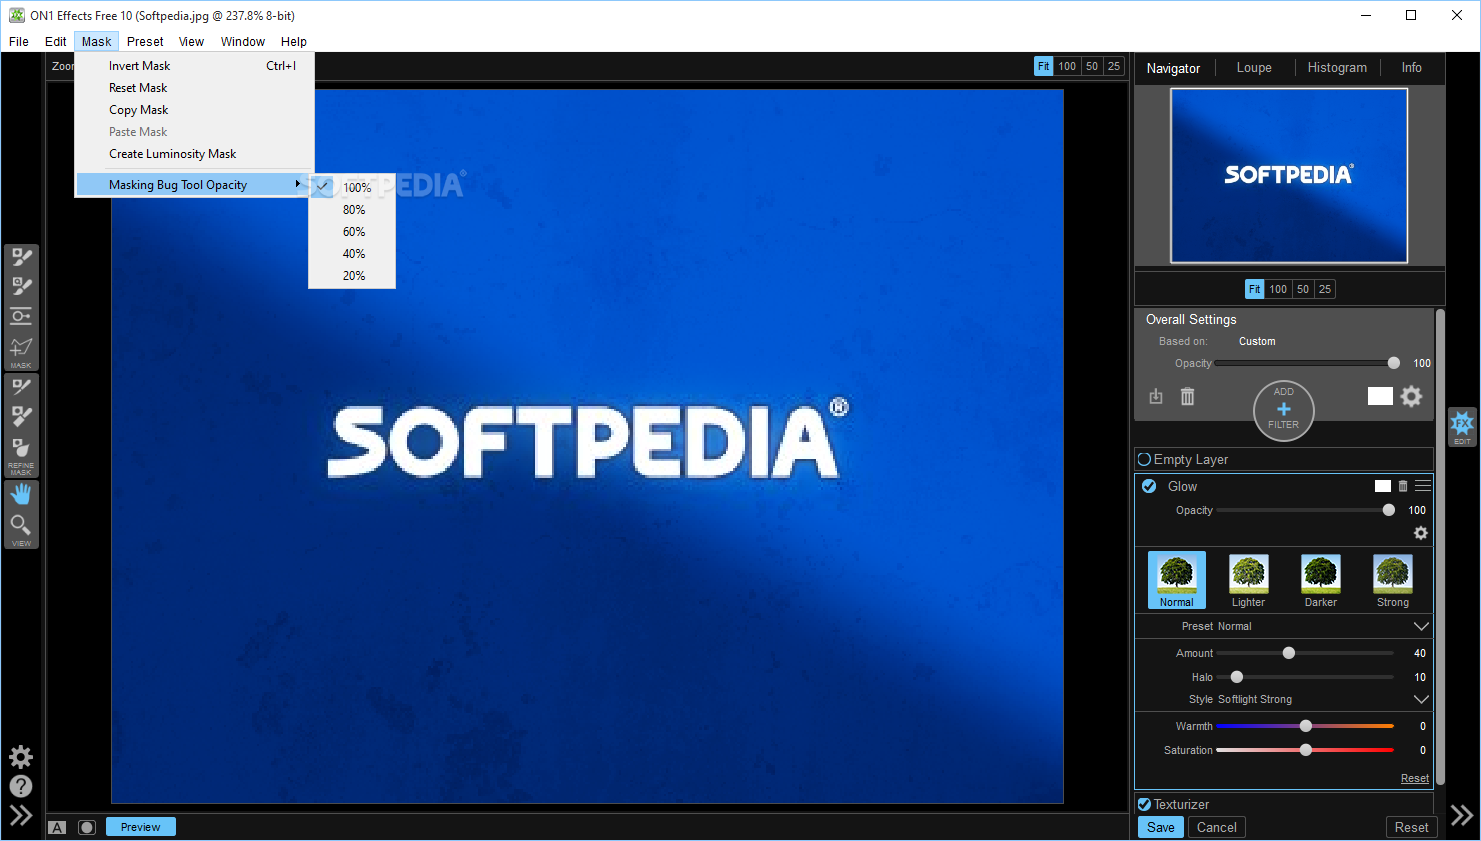Set Masking Bug opacity to 20%

[x=352, y=276]
